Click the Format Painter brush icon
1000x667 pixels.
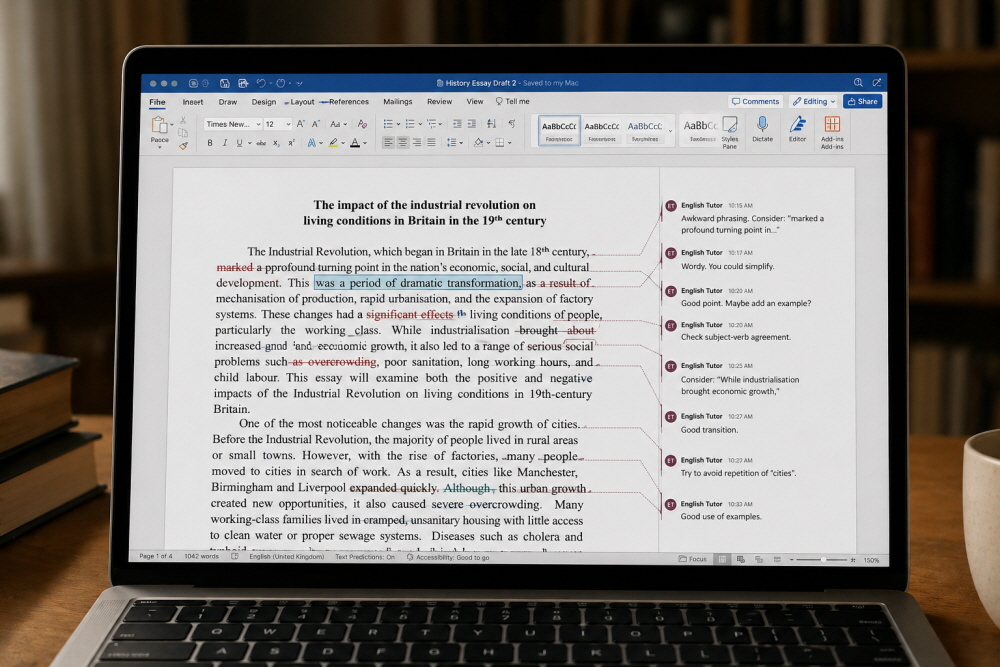[x=183, y=145]
